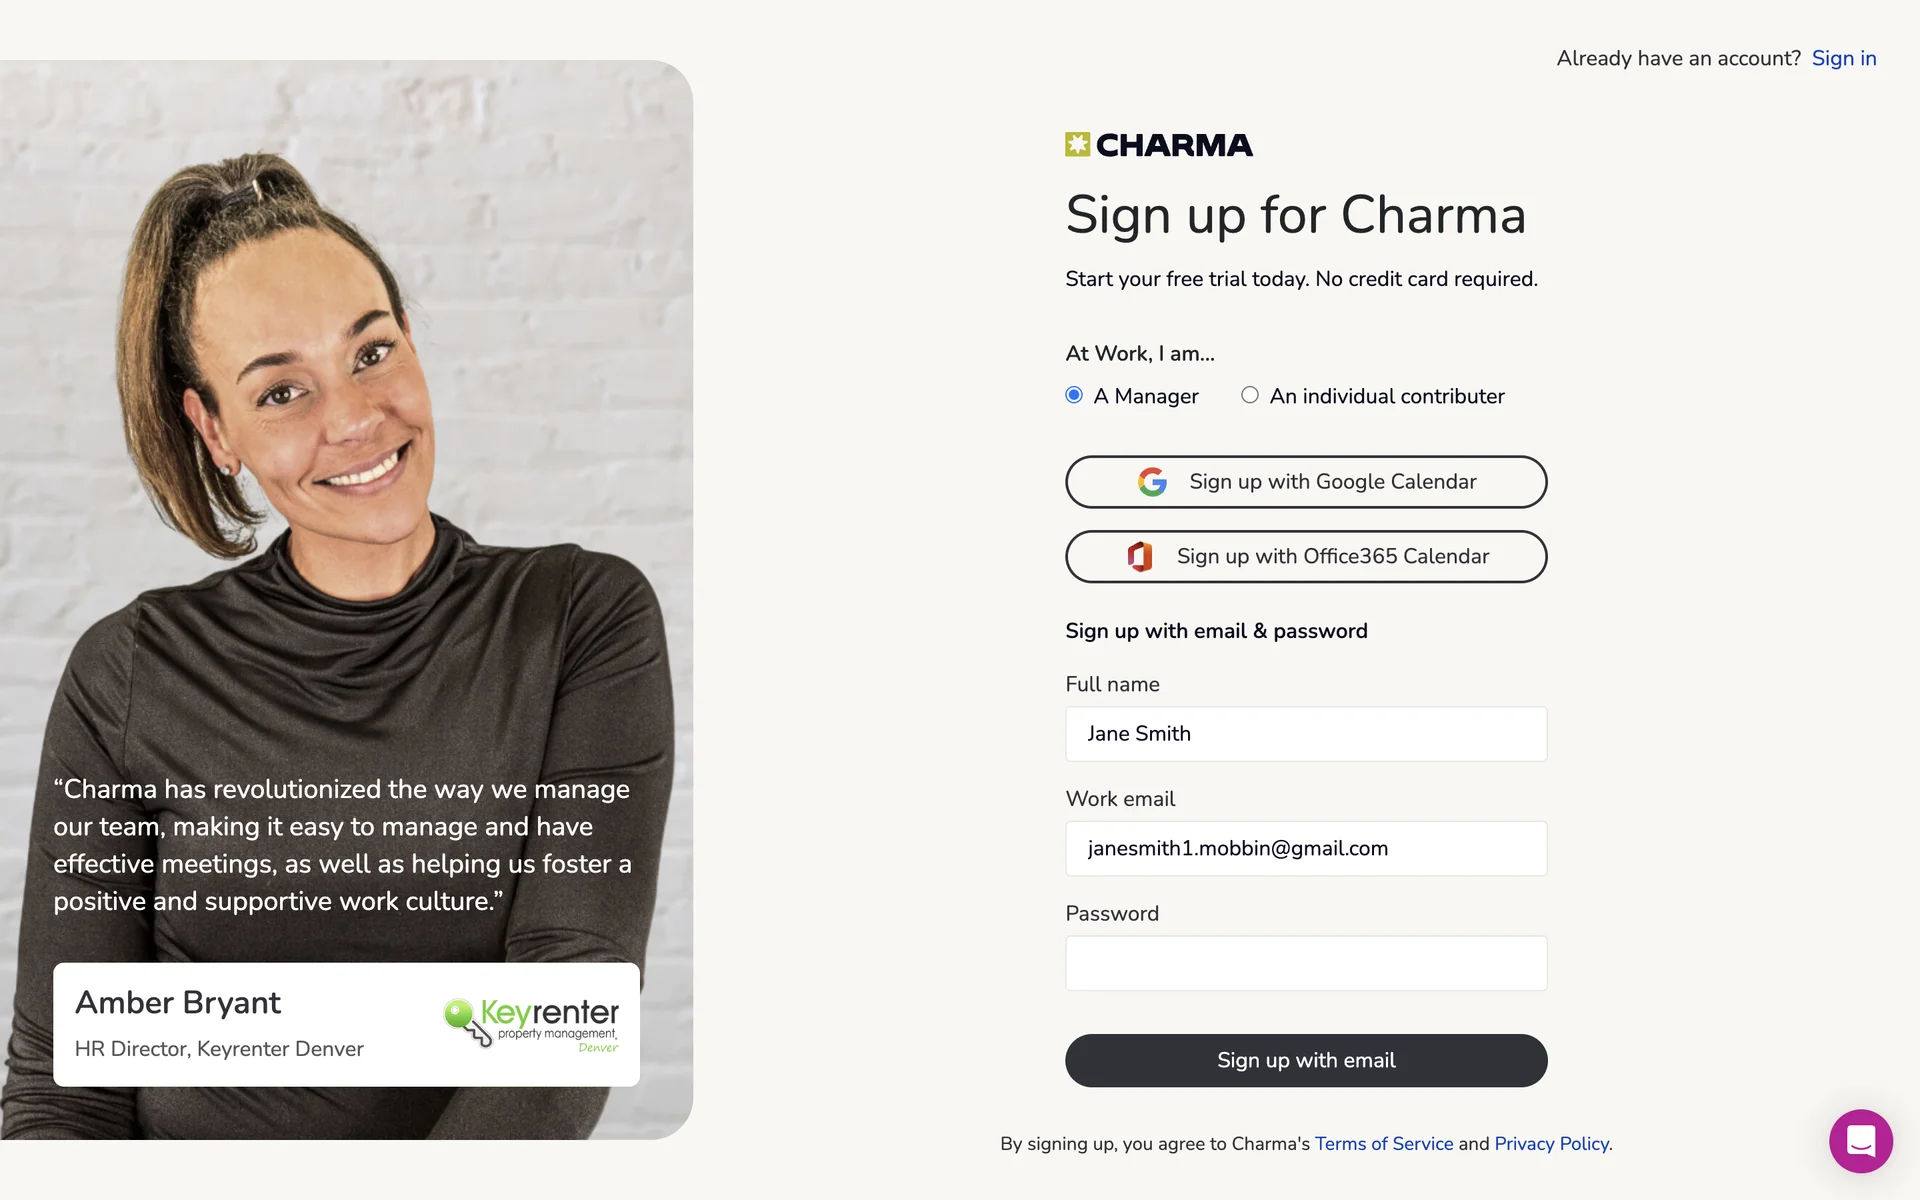This screenshot has height=1200, width=1920.
Task: Click the Office365 logo icon
Action: tap(1140, 556)
